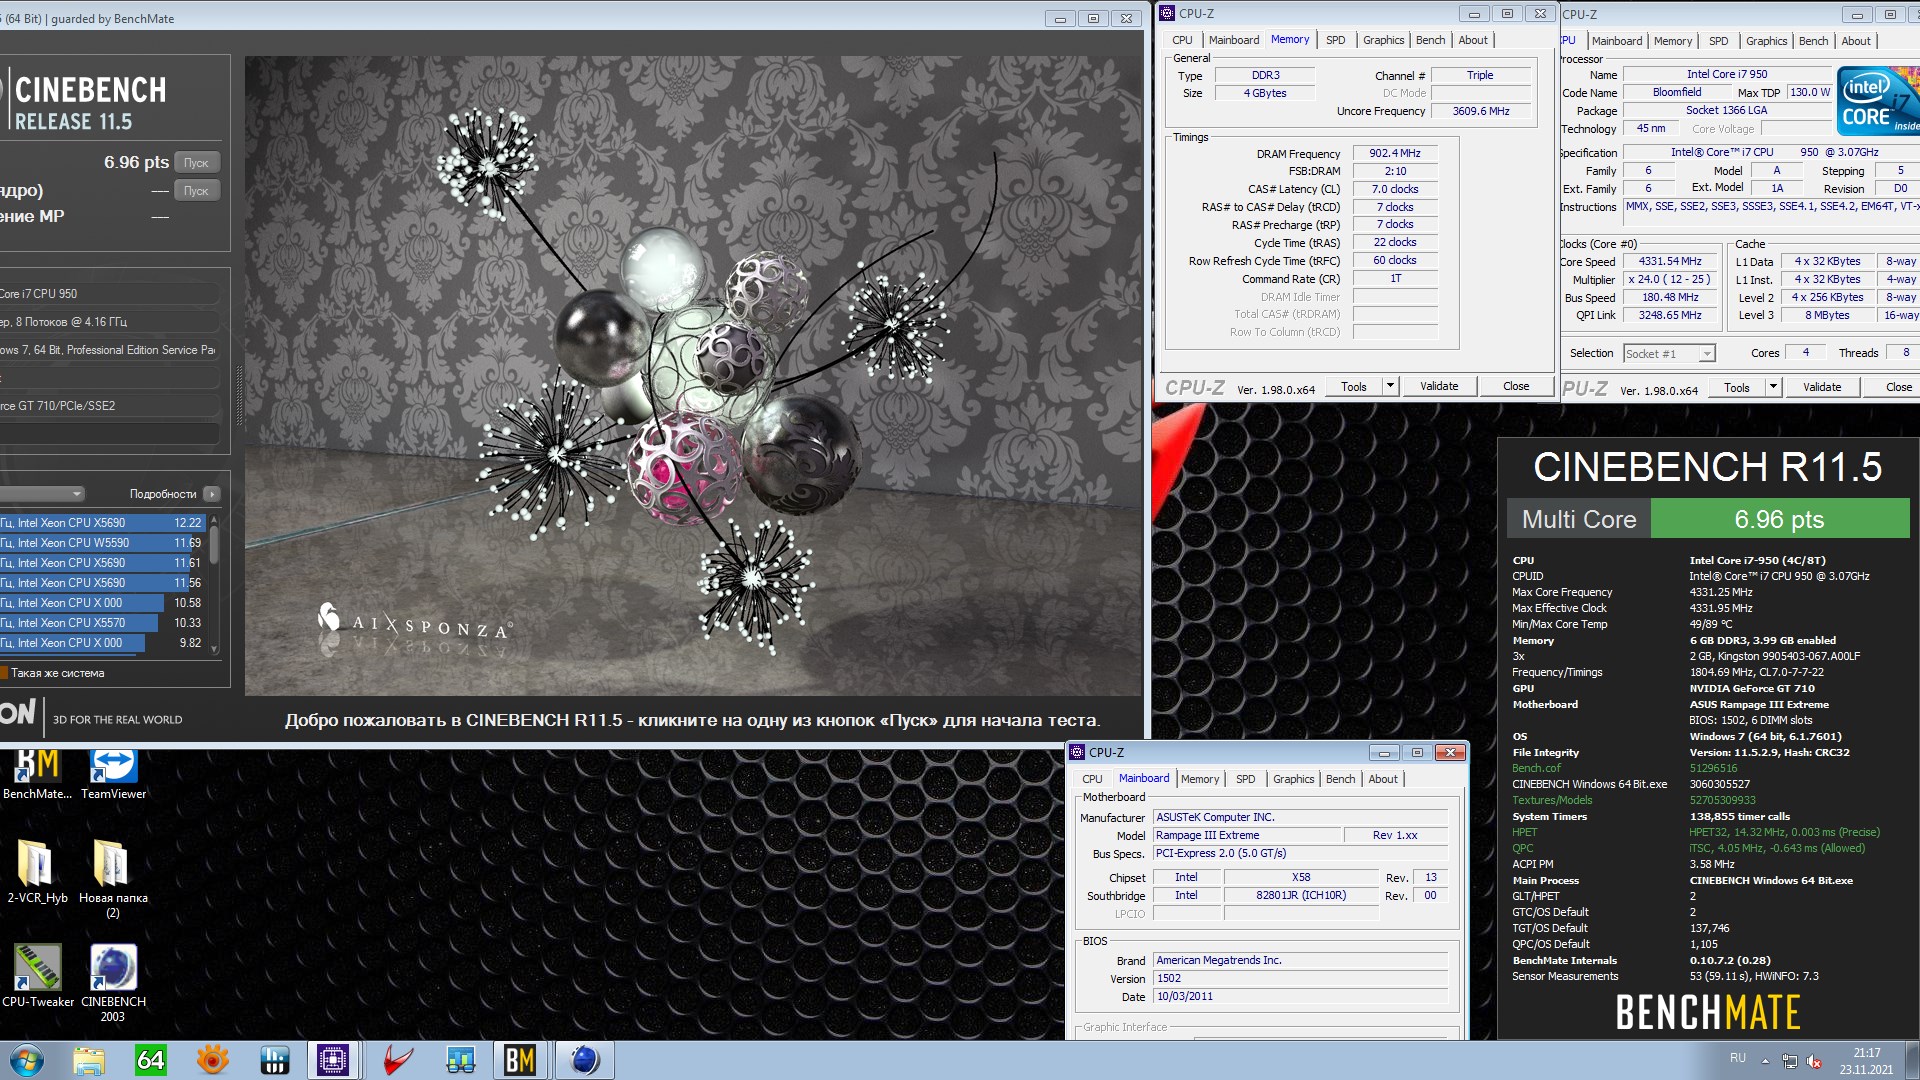
Task: Open About tab in CPU-Z Mainboard window
Action: click(x=1383, y=779)
